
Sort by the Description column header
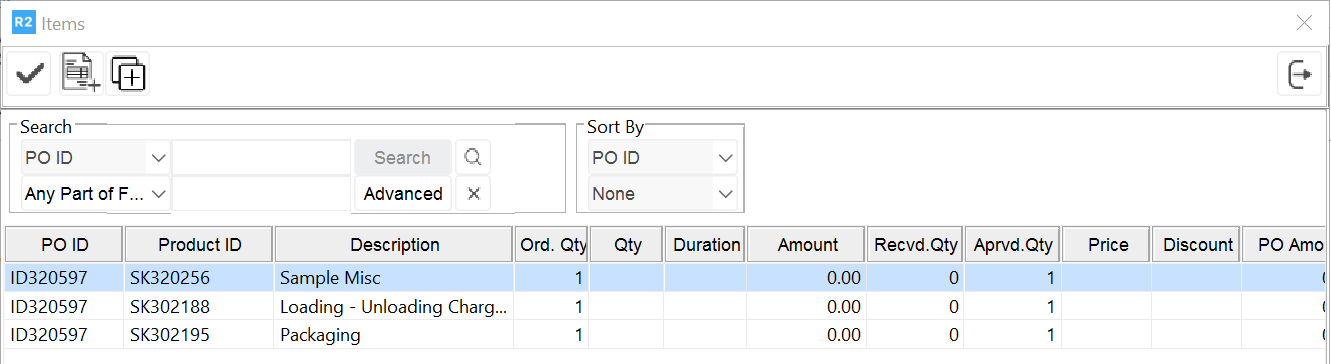(x=395, y=245)
